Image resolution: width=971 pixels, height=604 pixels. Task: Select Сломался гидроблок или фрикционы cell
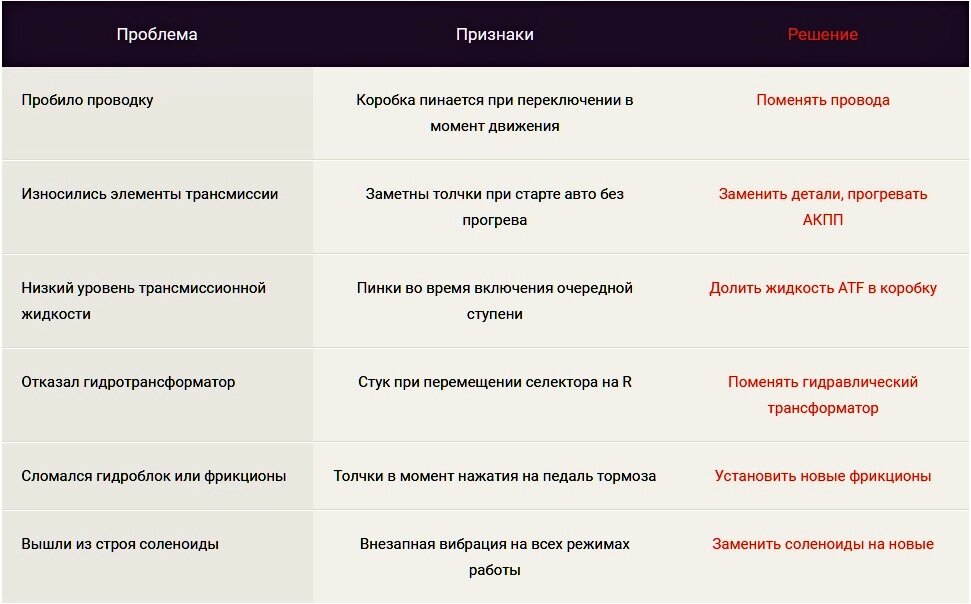point(154,476)
